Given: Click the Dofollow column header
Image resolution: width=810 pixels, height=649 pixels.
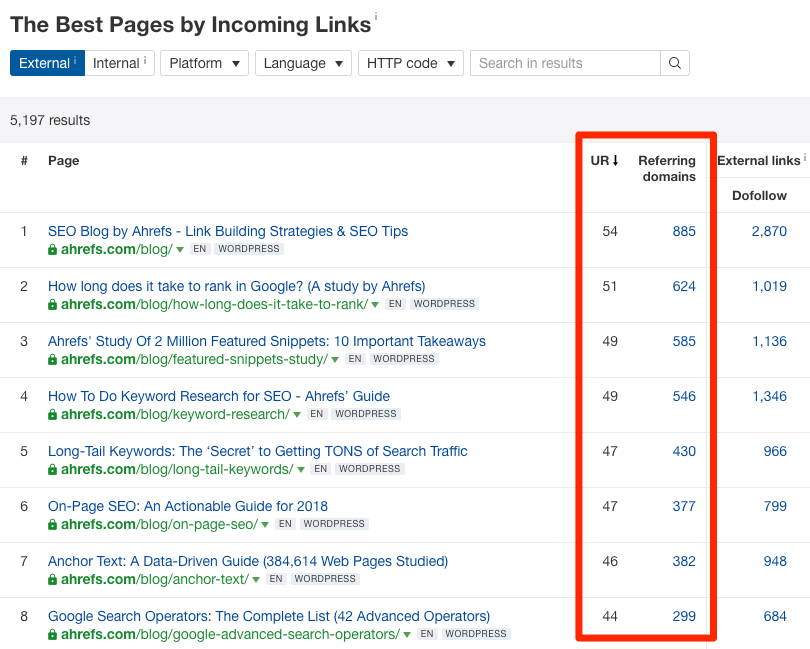Looking at the screenshot, I should 759,195.
